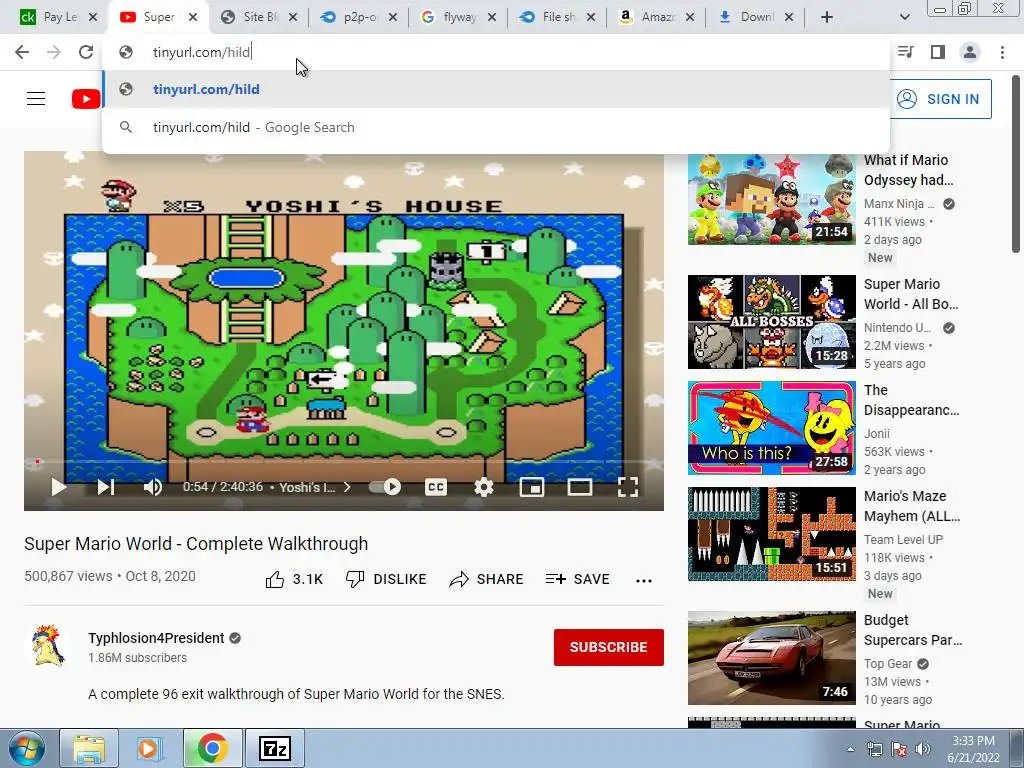This screenshot has width=1024, height=768.
Task: Click the video progress bar
Action: pyautogui.click(x=344, y=462)
